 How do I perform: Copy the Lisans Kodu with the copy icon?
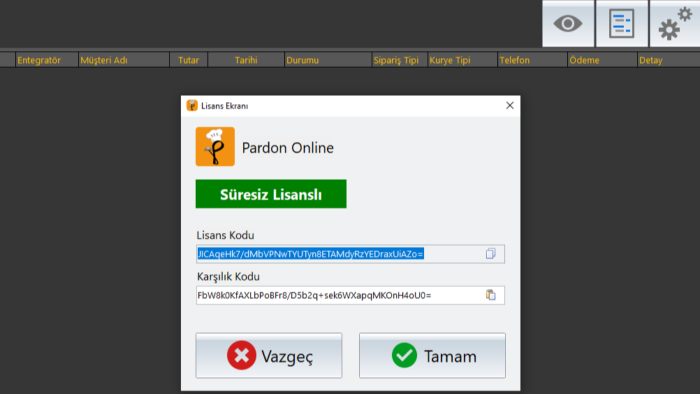(491, 254)
